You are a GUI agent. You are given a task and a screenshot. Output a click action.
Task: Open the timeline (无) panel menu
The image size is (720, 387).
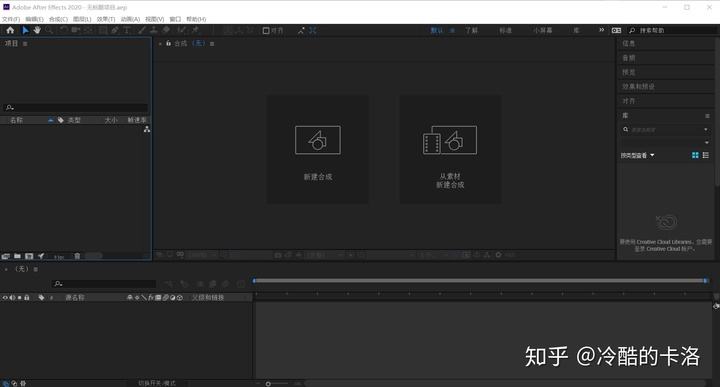point(35,269)
